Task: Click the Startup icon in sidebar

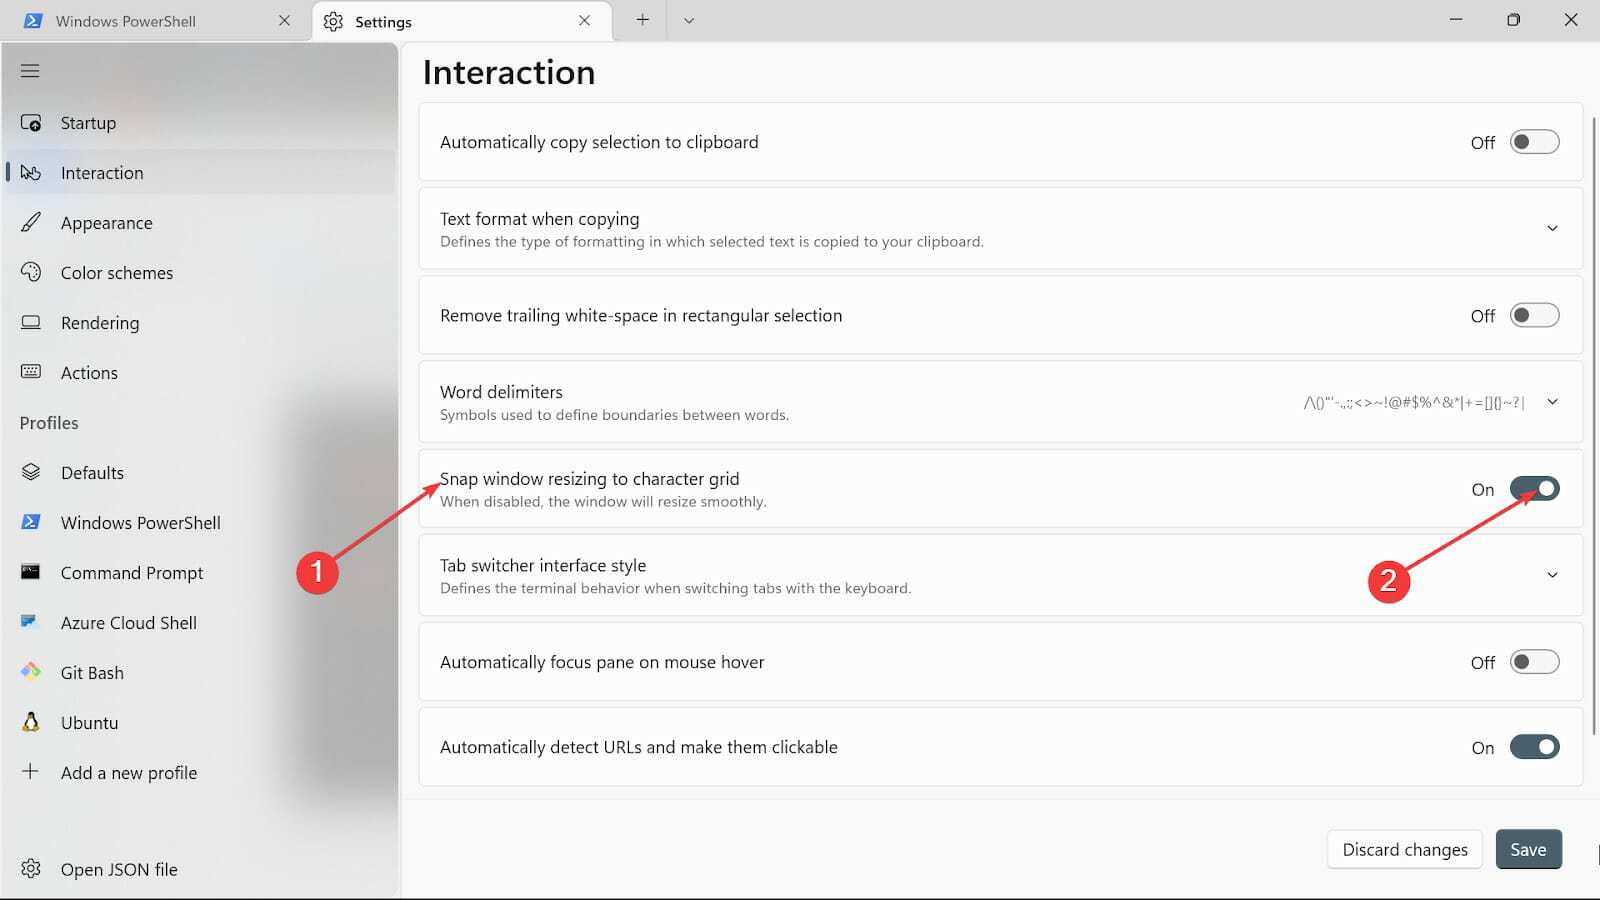Action: (31, 123)
